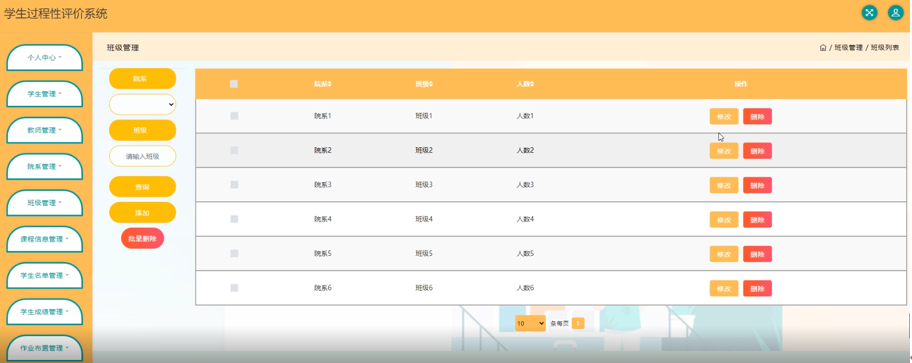Click the 添加 button
Viewport: 912px width, 363px height.
pos(142,212)
